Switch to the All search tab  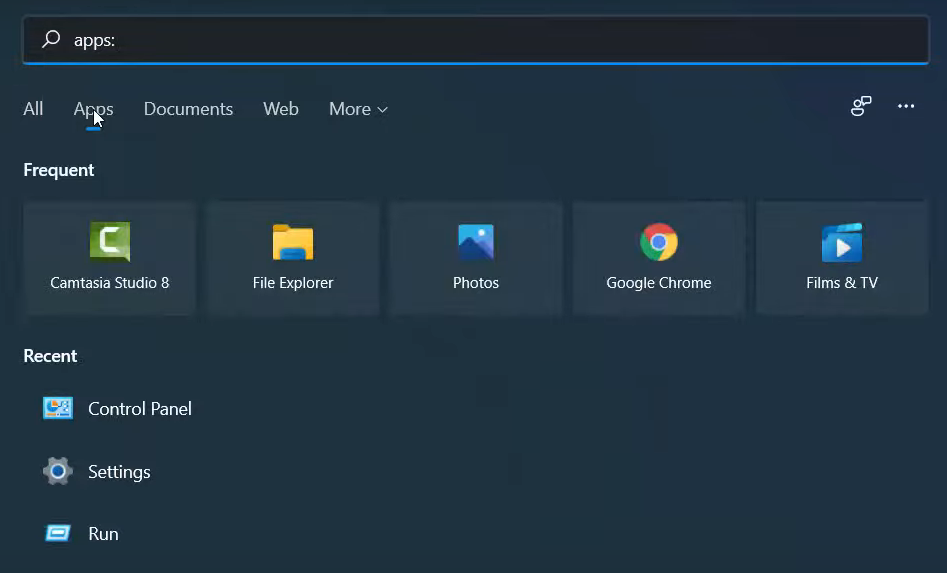point(33,109)
